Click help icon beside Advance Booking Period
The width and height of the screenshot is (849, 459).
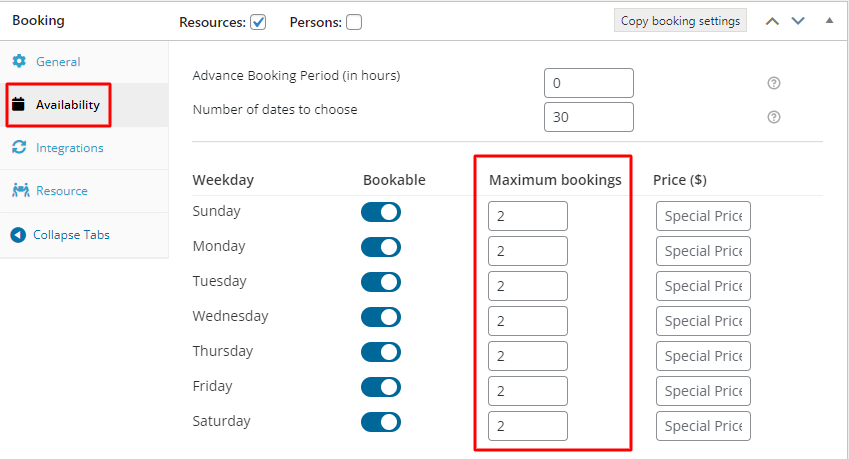point(774,83)
